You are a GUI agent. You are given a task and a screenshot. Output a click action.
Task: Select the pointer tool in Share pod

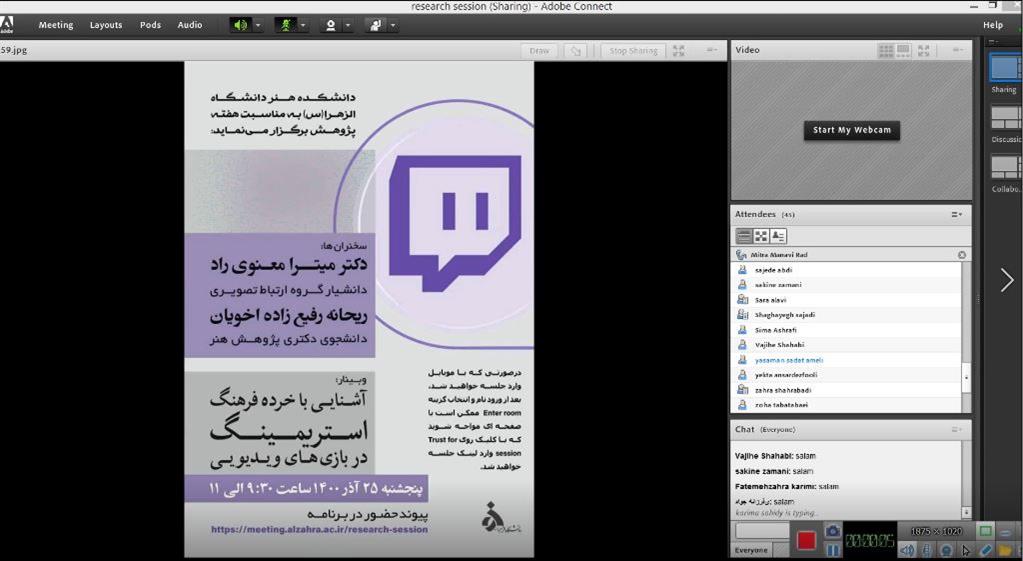click(575, 51)
